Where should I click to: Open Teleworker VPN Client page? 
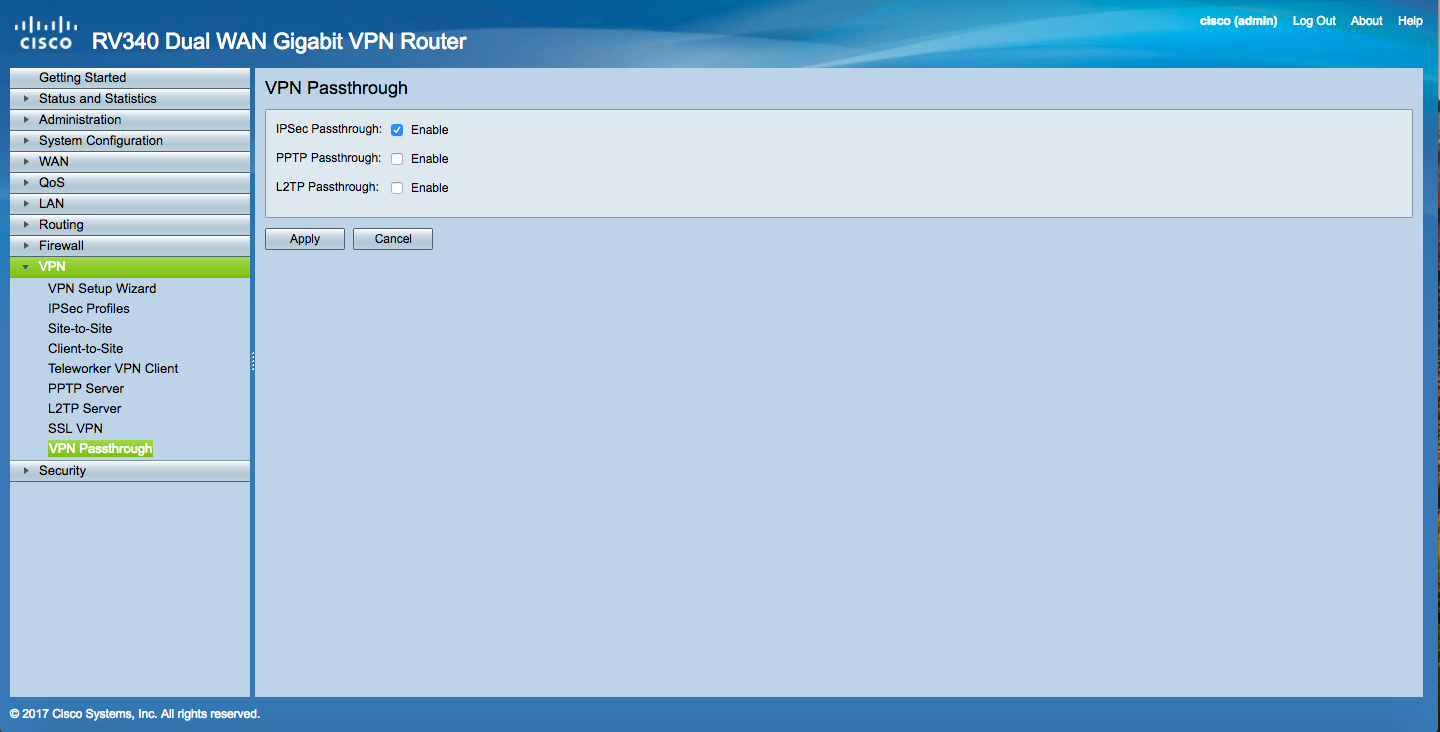(113, 369)
